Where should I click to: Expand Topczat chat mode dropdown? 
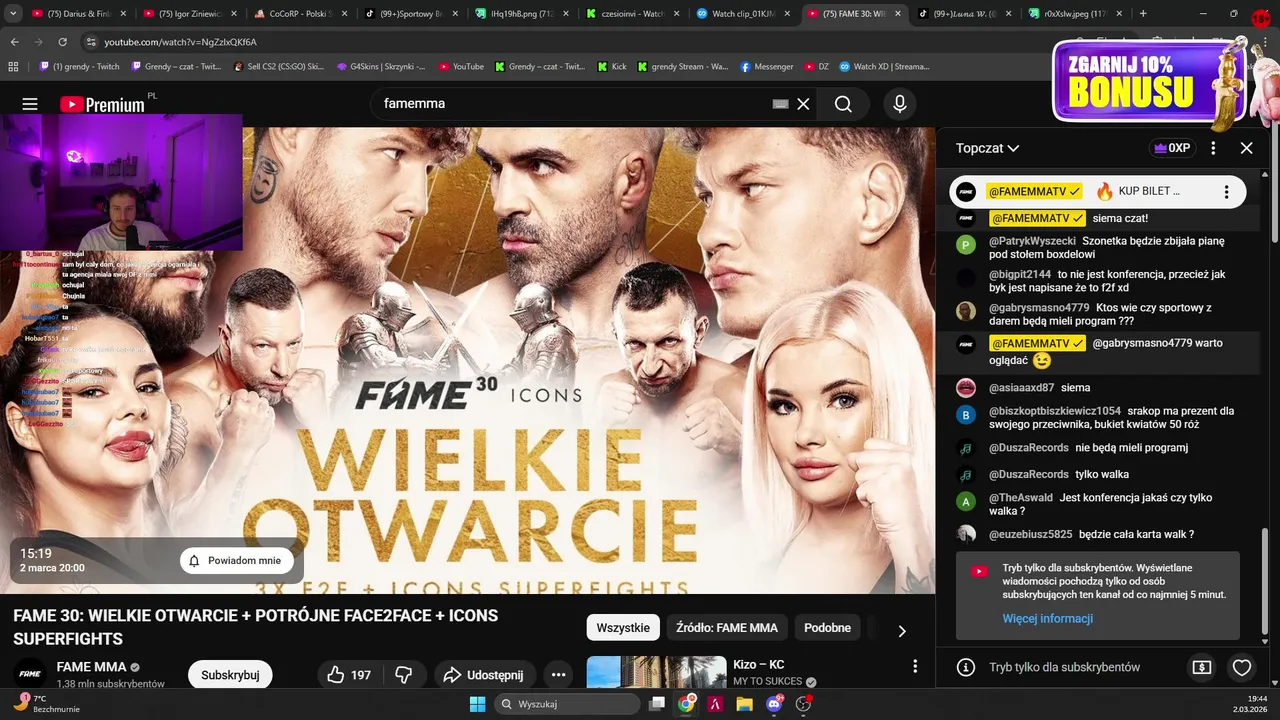987,148
